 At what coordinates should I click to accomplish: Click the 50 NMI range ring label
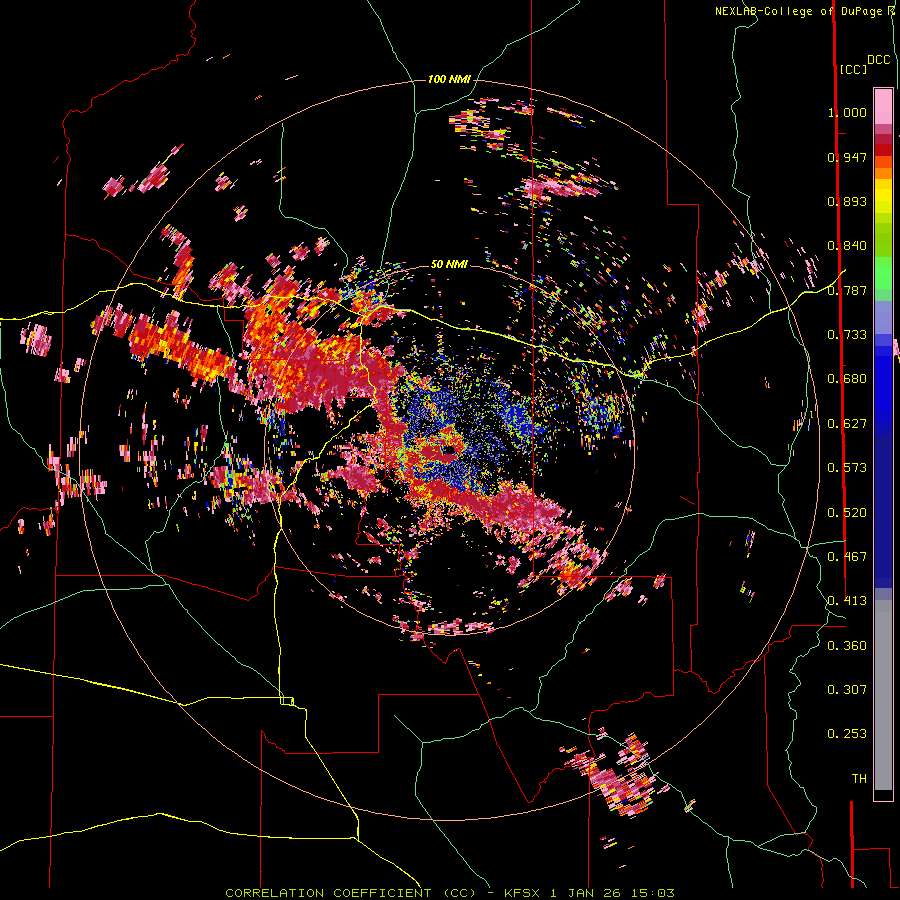[x=449, y=265]
